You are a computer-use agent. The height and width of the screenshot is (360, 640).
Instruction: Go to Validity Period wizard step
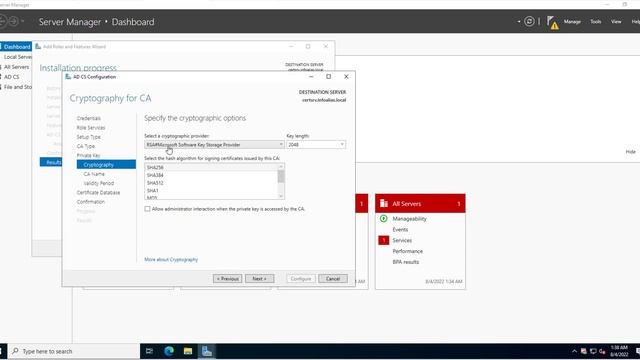(x=99, y=183)
